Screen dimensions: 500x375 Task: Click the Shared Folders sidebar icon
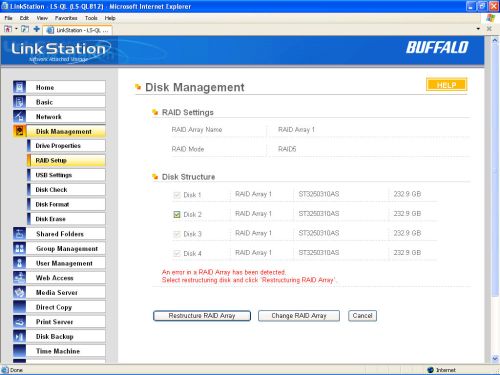(19, 234)
